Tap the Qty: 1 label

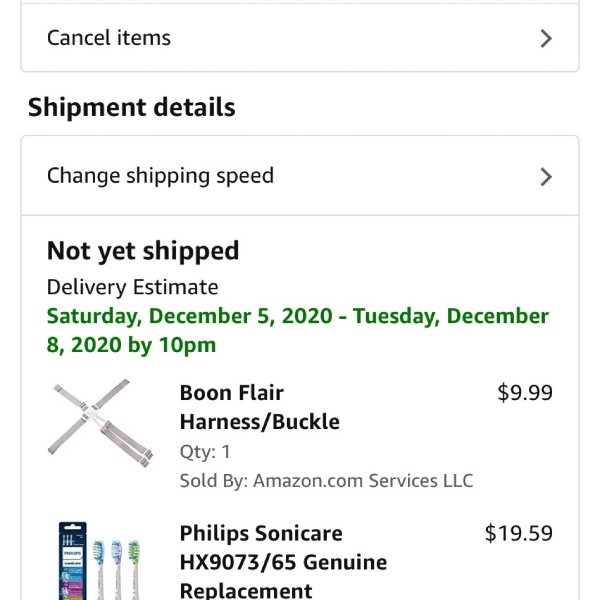(205, 452)
